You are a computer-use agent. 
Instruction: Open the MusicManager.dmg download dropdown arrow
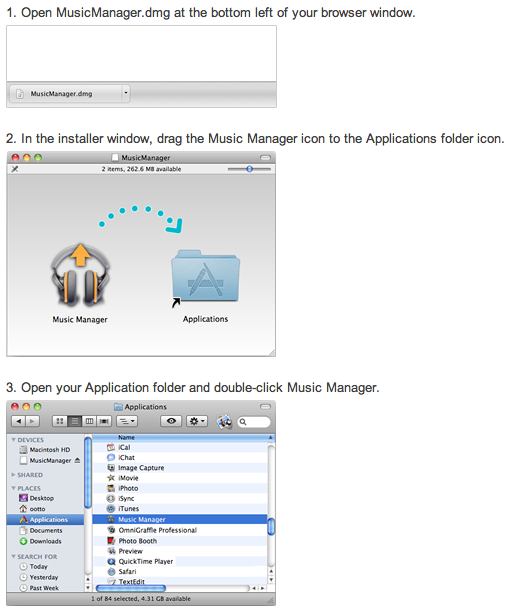click(126, 94)
